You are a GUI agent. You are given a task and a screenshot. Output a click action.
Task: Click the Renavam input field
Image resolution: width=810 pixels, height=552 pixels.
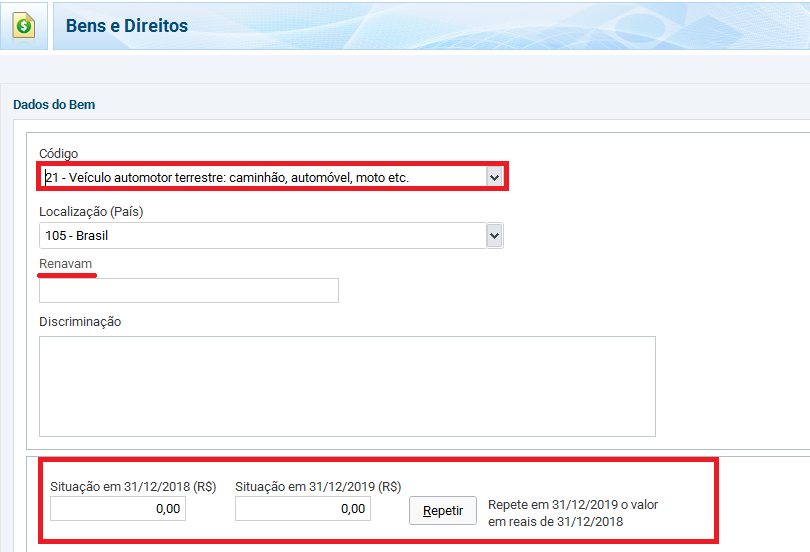tap(189, 291)
